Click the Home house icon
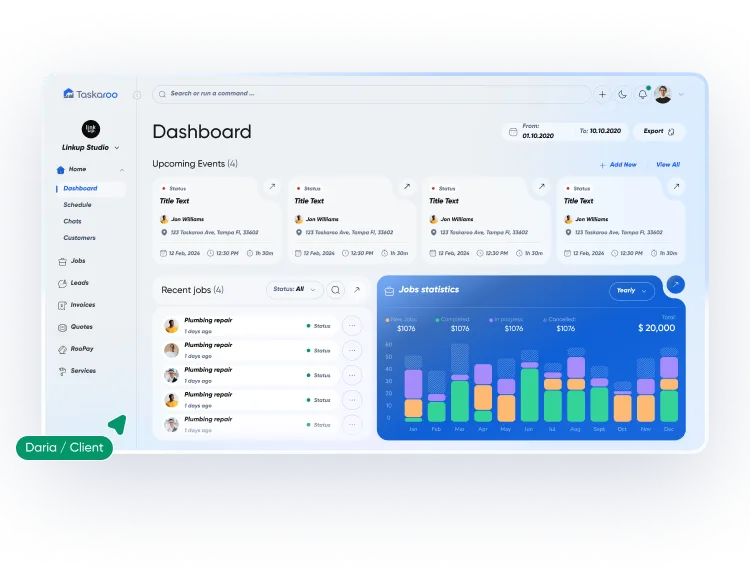The width and height of the screenshot is (750, 581). (61, 170)
